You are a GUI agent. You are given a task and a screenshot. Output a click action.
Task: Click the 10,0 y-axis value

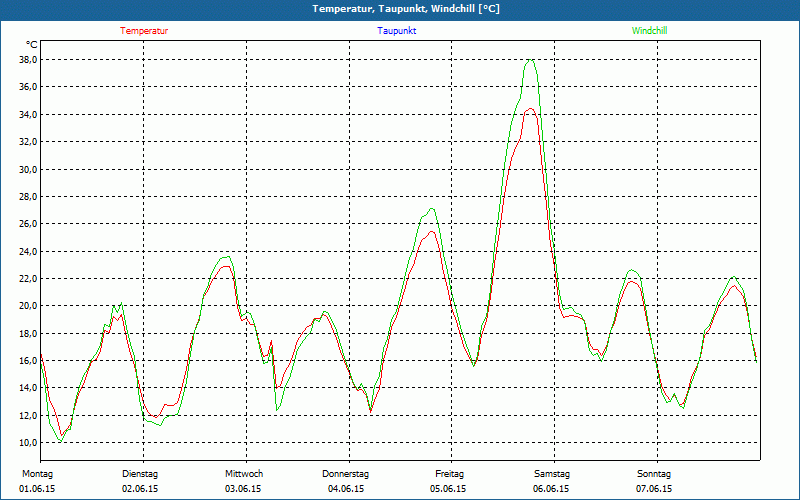(x=29, y=442)
